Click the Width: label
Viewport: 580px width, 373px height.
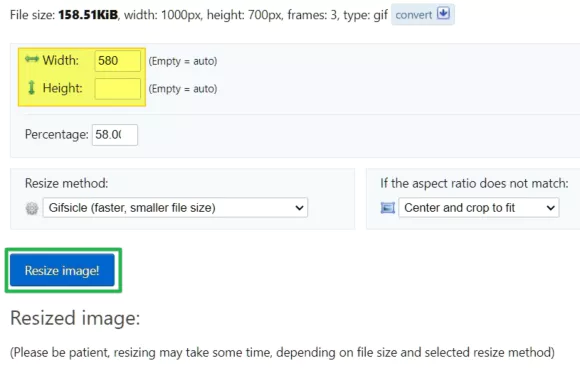(60, 60)
